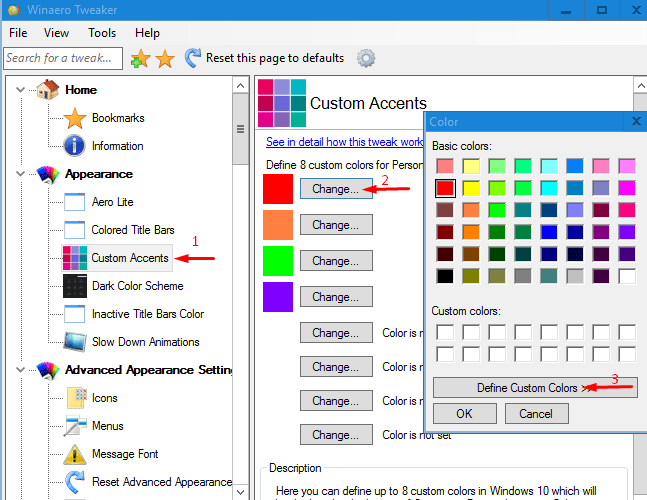Viewport: 647px width, 500px height.
Task: Click the Custom Accents grid icon in the tree
Action: tap(75, 258)
